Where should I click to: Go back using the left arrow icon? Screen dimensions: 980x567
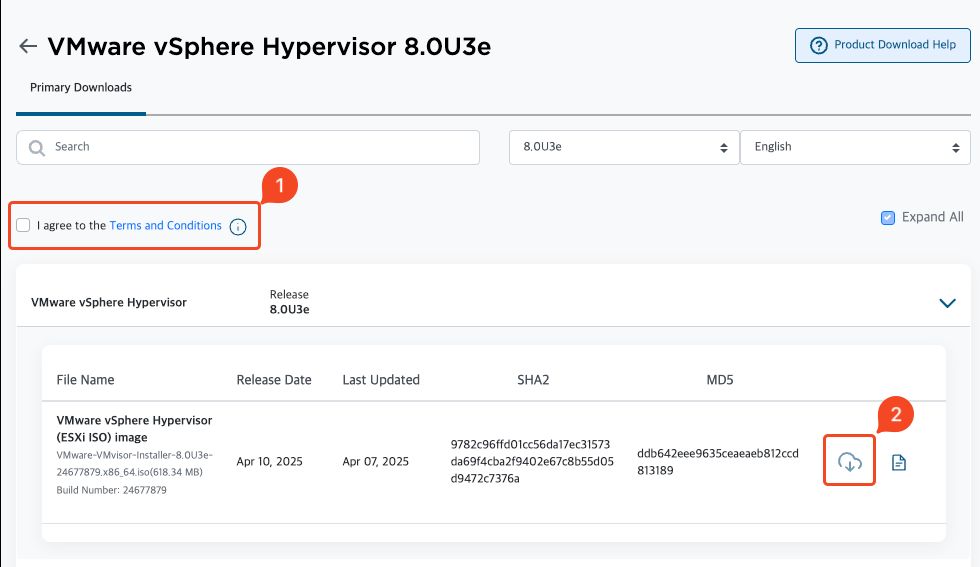point(28,46)
